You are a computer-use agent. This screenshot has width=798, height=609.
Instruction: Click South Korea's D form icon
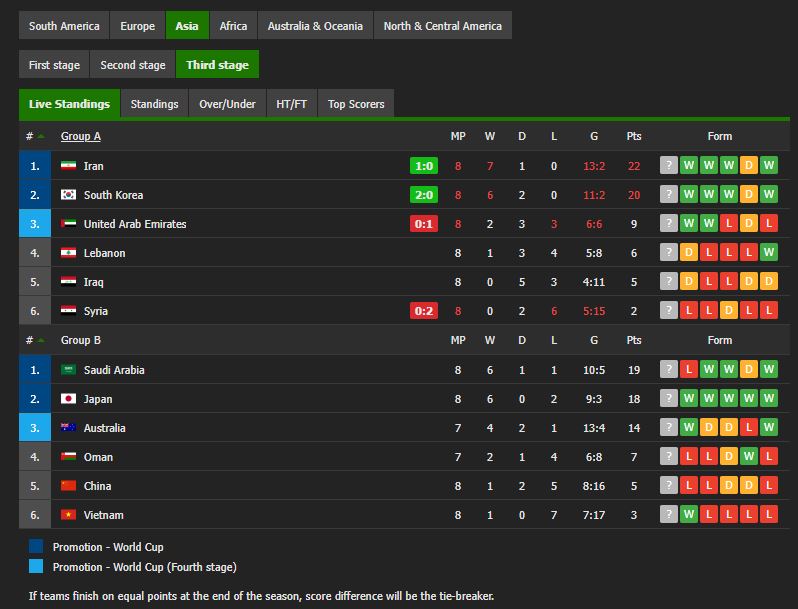tap(749, 194)
